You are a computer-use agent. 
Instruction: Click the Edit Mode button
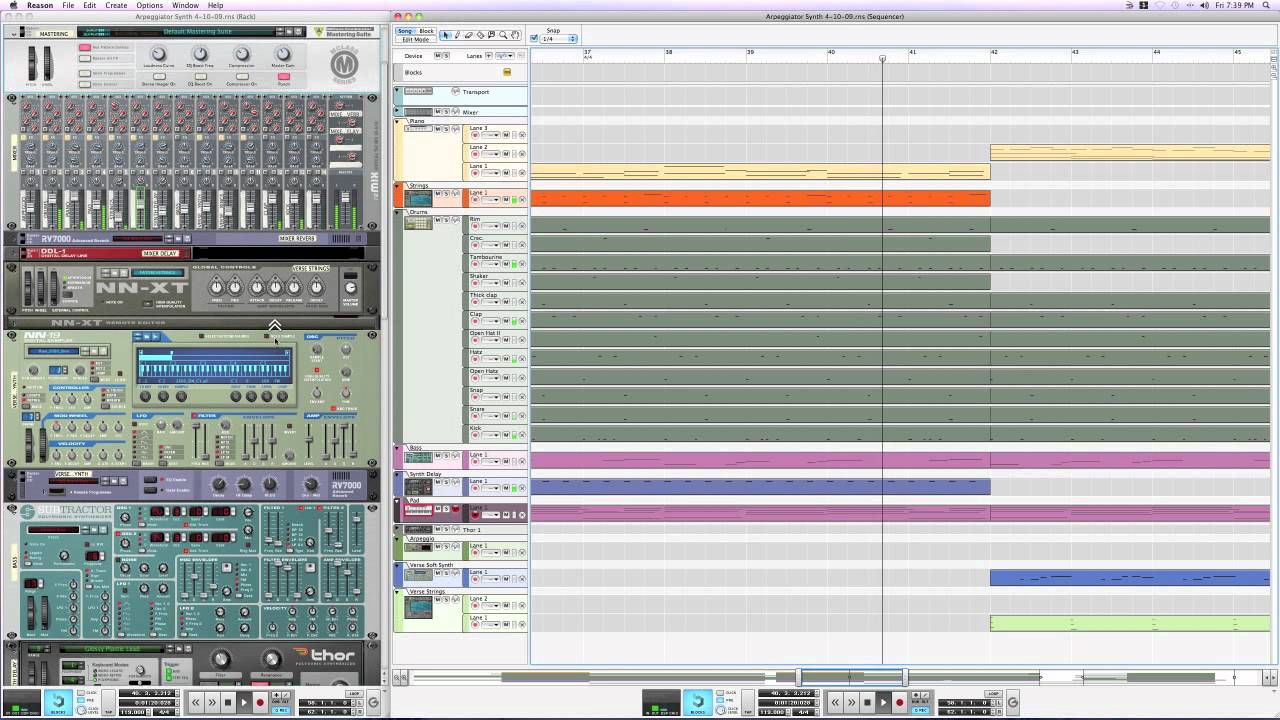(x=416, y=39)
